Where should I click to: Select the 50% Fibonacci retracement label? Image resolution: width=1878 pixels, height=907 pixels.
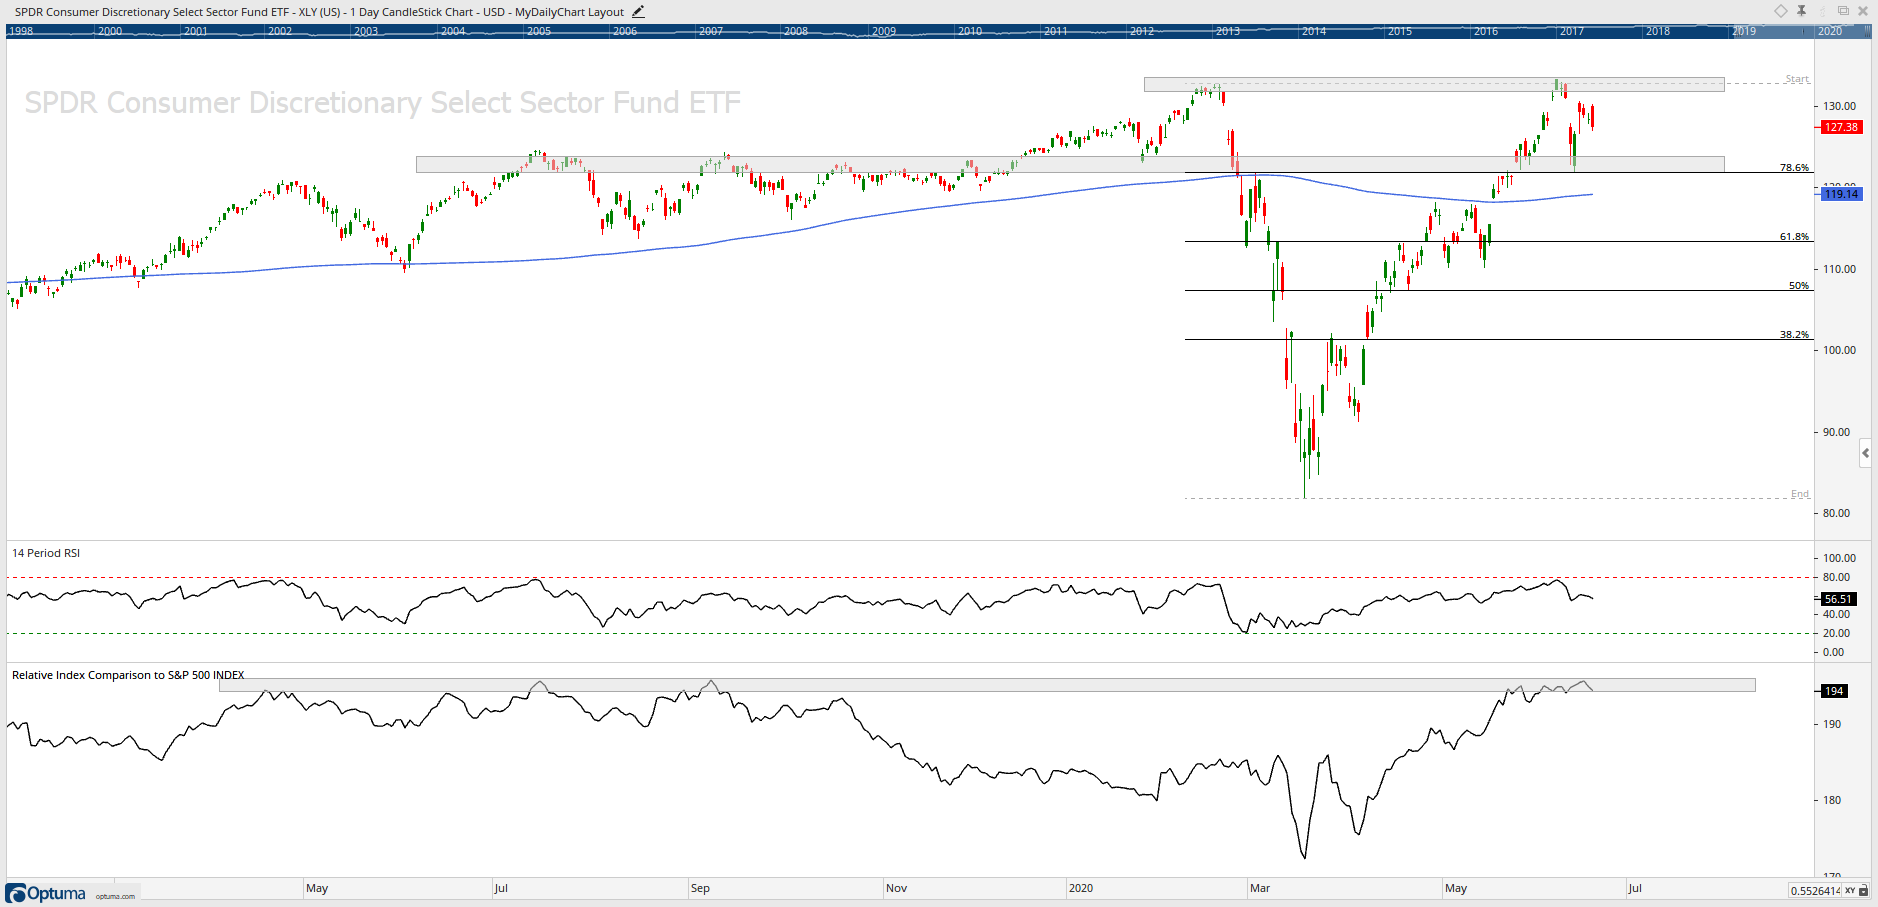click(1799, 286)
